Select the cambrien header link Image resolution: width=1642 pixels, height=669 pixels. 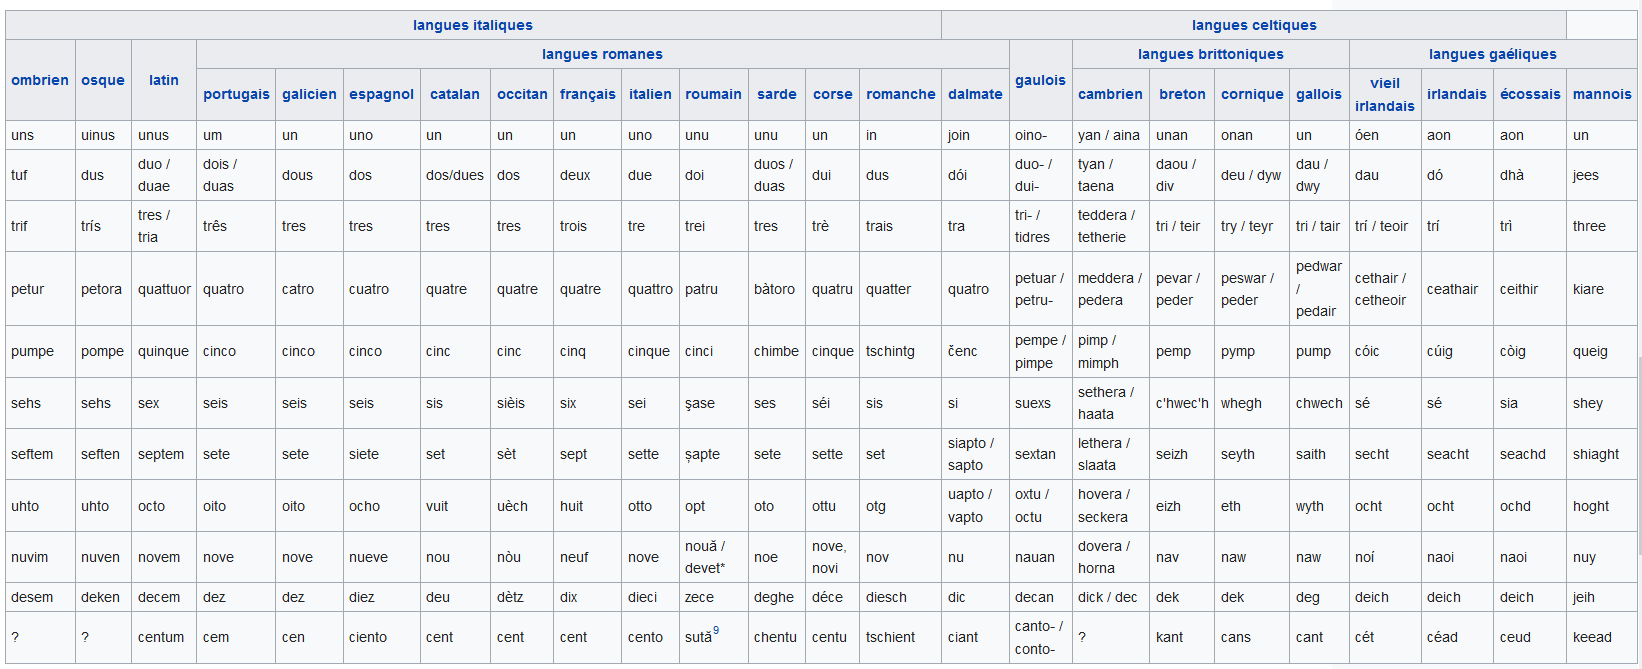[x=1110, y=94]
